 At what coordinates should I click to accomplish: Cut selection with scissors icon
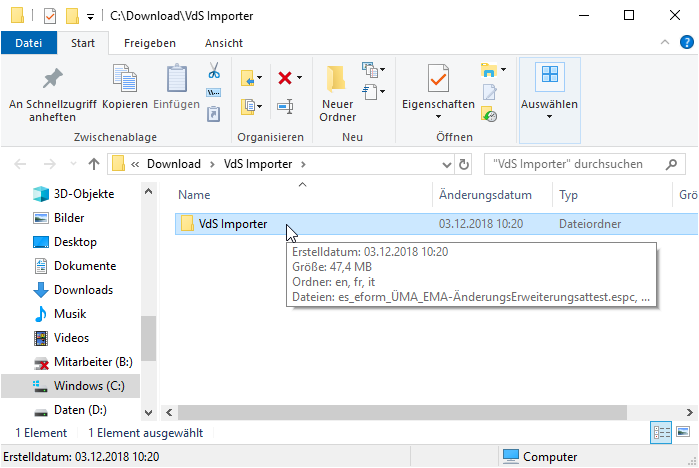(x=214, y=70)
